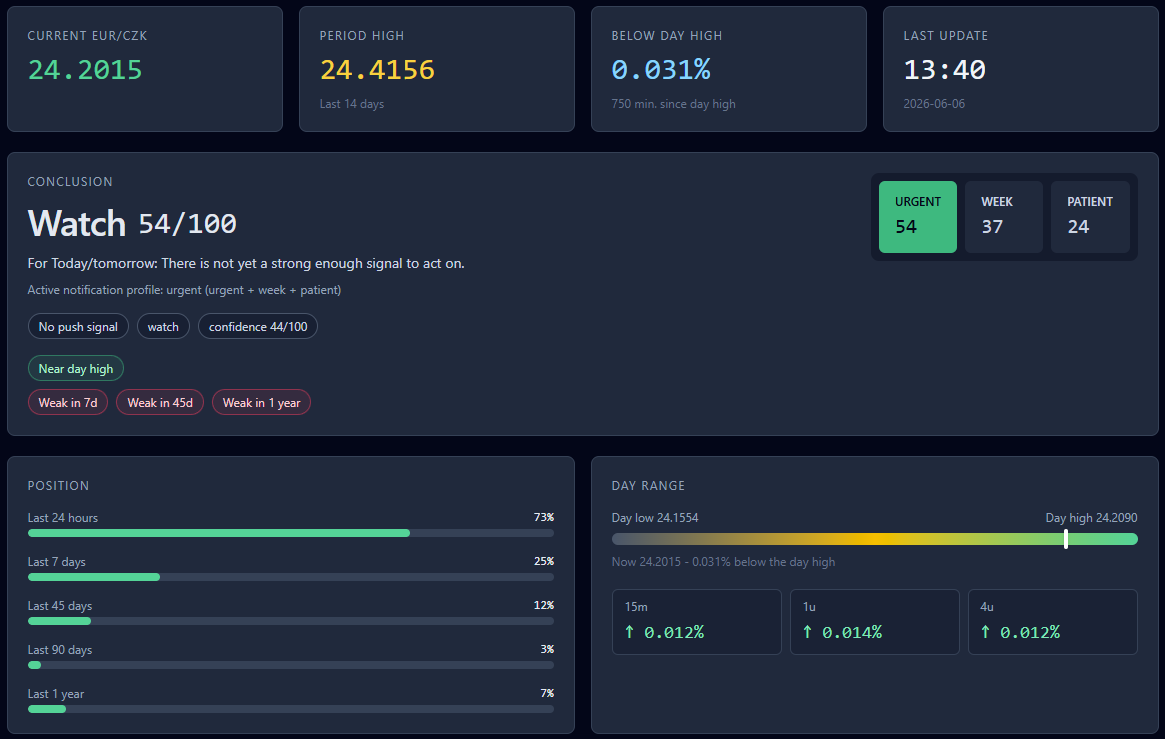Viewport: 1165px width, 739px height.
Task: Click last update time 13:40
Action: pyautogui.click(x=944, y=70)
